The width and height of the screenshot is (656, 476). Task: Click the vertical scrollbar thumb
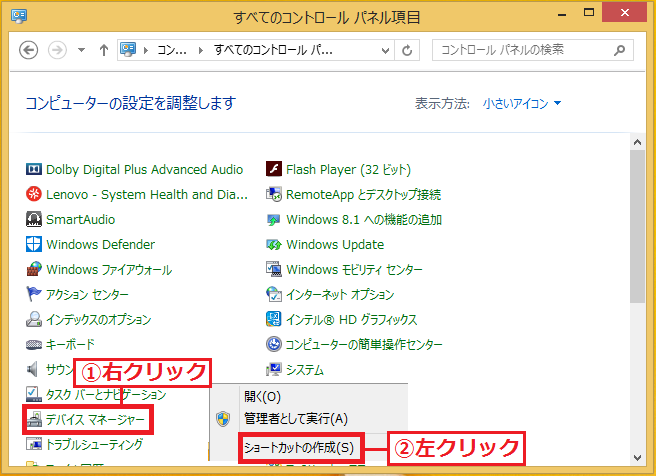(x=638, y=226)
